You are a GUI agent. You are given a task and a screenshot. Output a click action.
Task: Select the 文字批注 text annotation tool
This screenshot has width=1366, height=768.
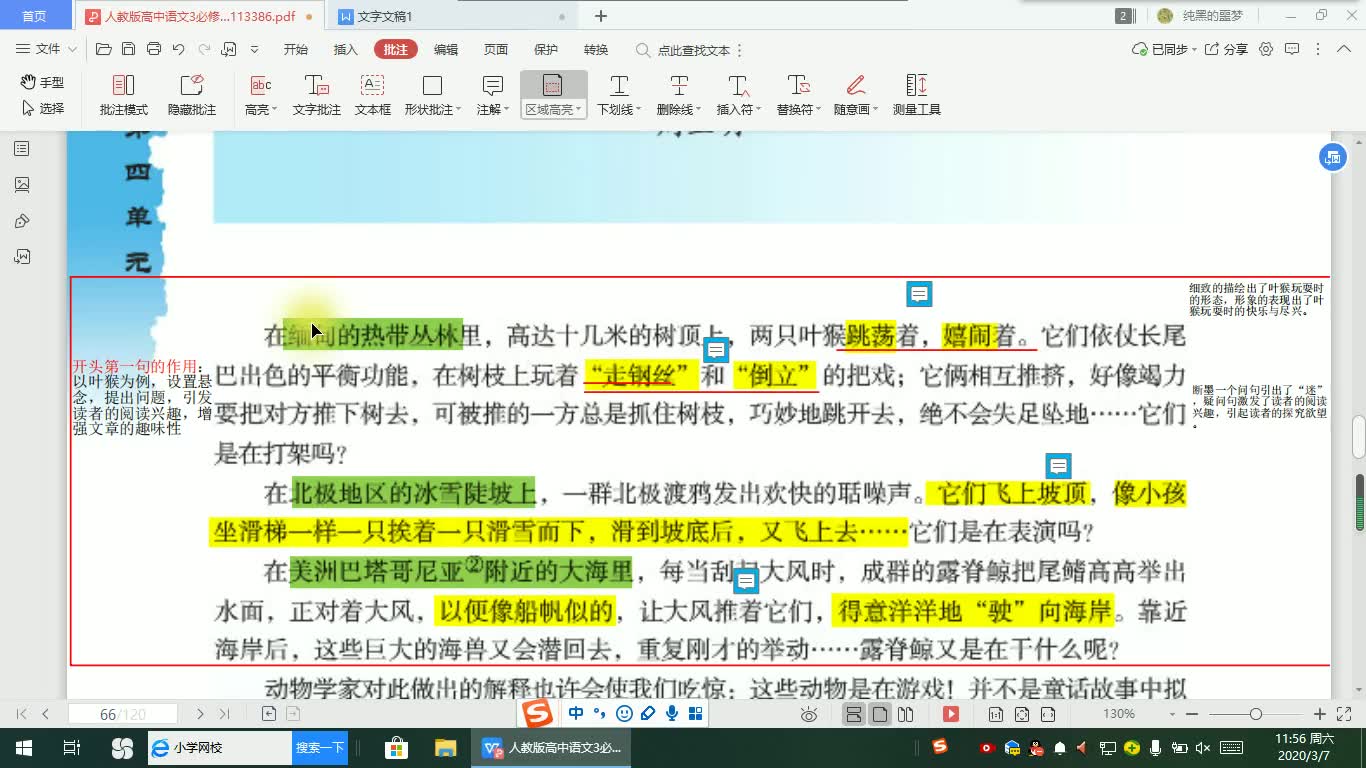tap(317, 95)
